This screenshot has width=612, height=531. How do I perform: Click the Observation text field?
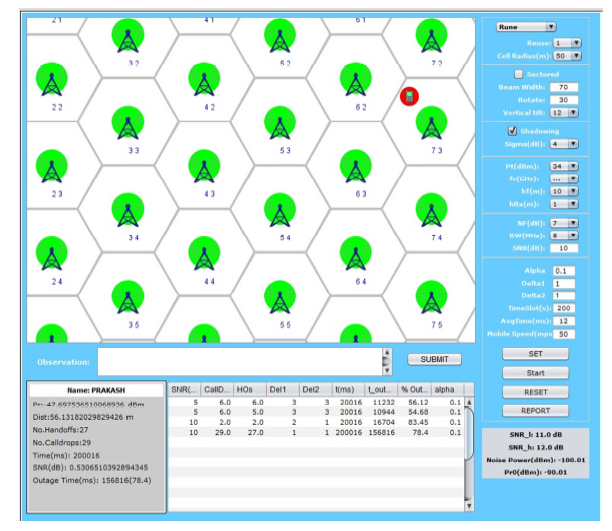point(238,361)
